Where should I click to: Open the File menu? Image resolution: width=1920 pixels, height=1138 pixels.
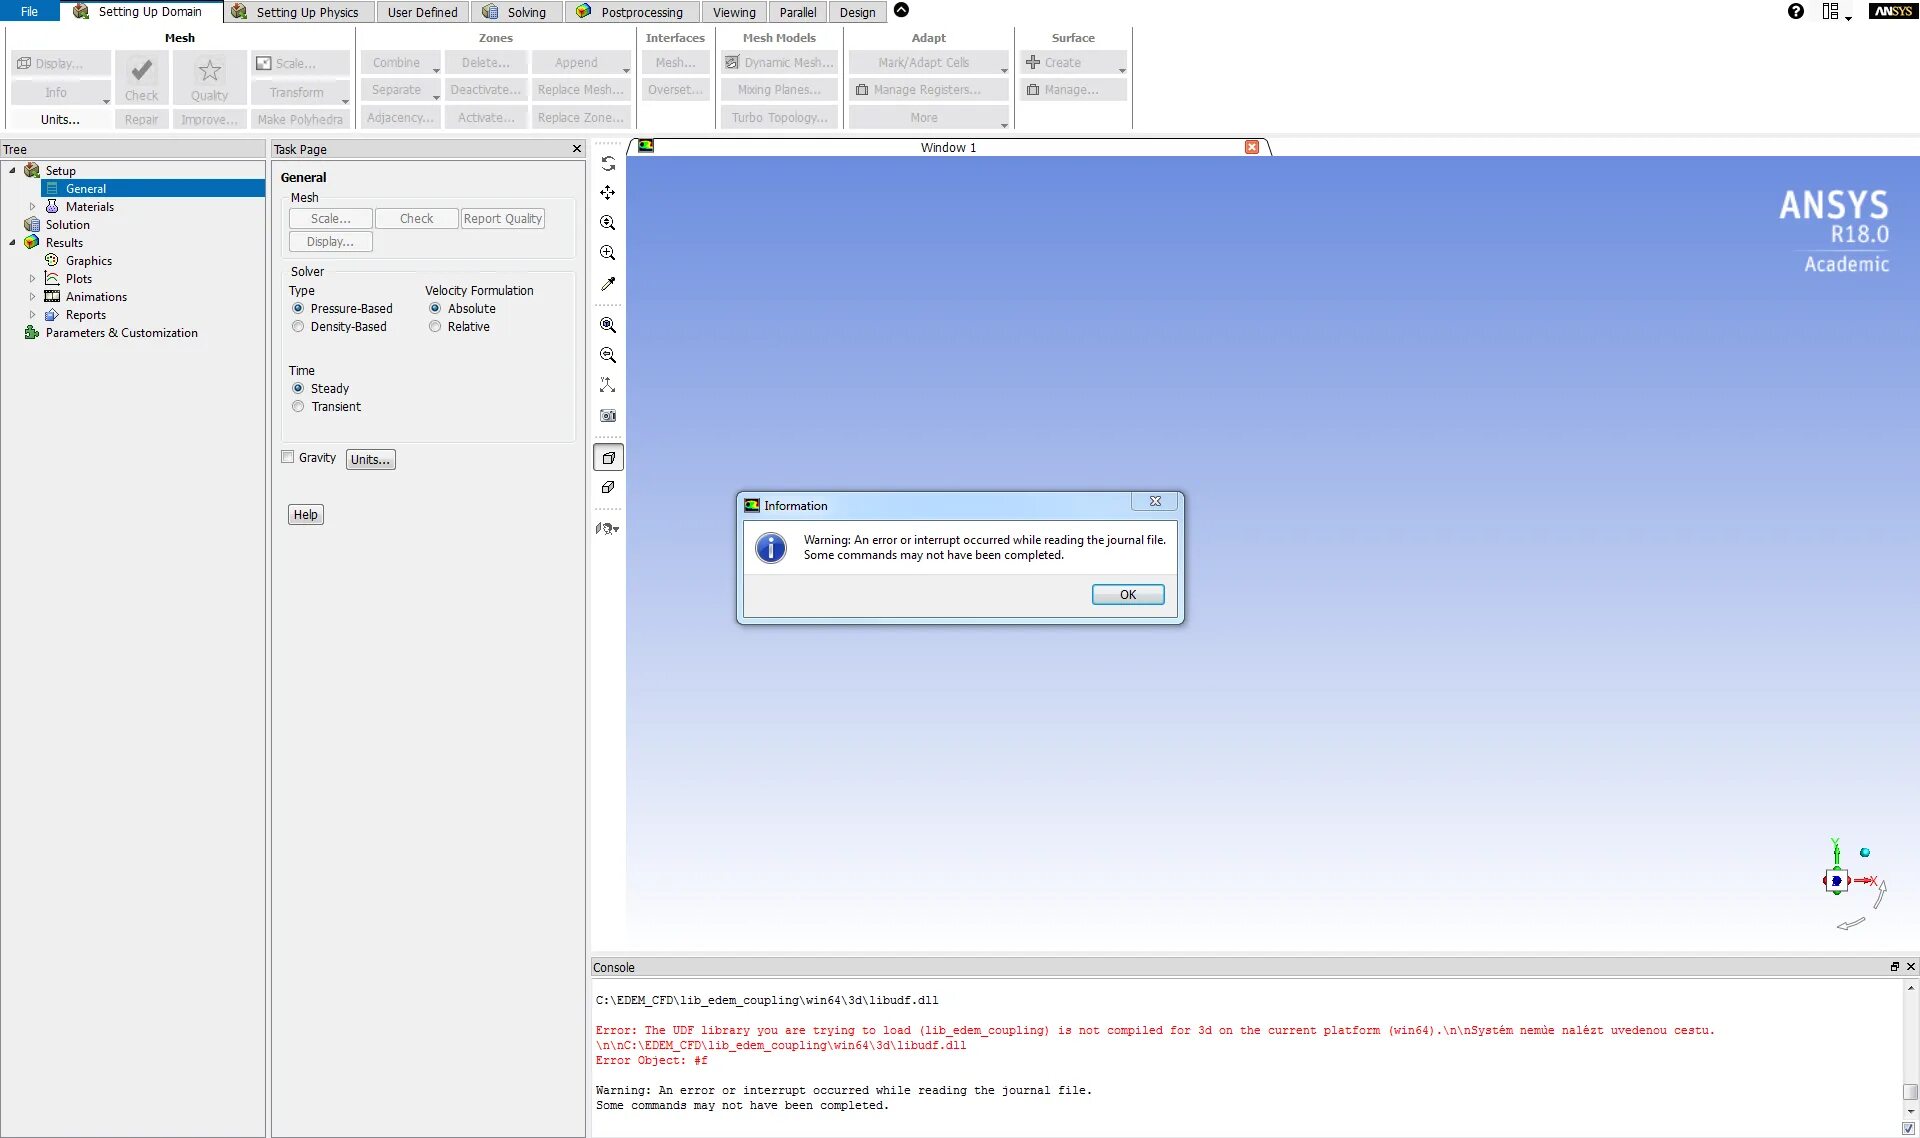[x=29, y=12]
